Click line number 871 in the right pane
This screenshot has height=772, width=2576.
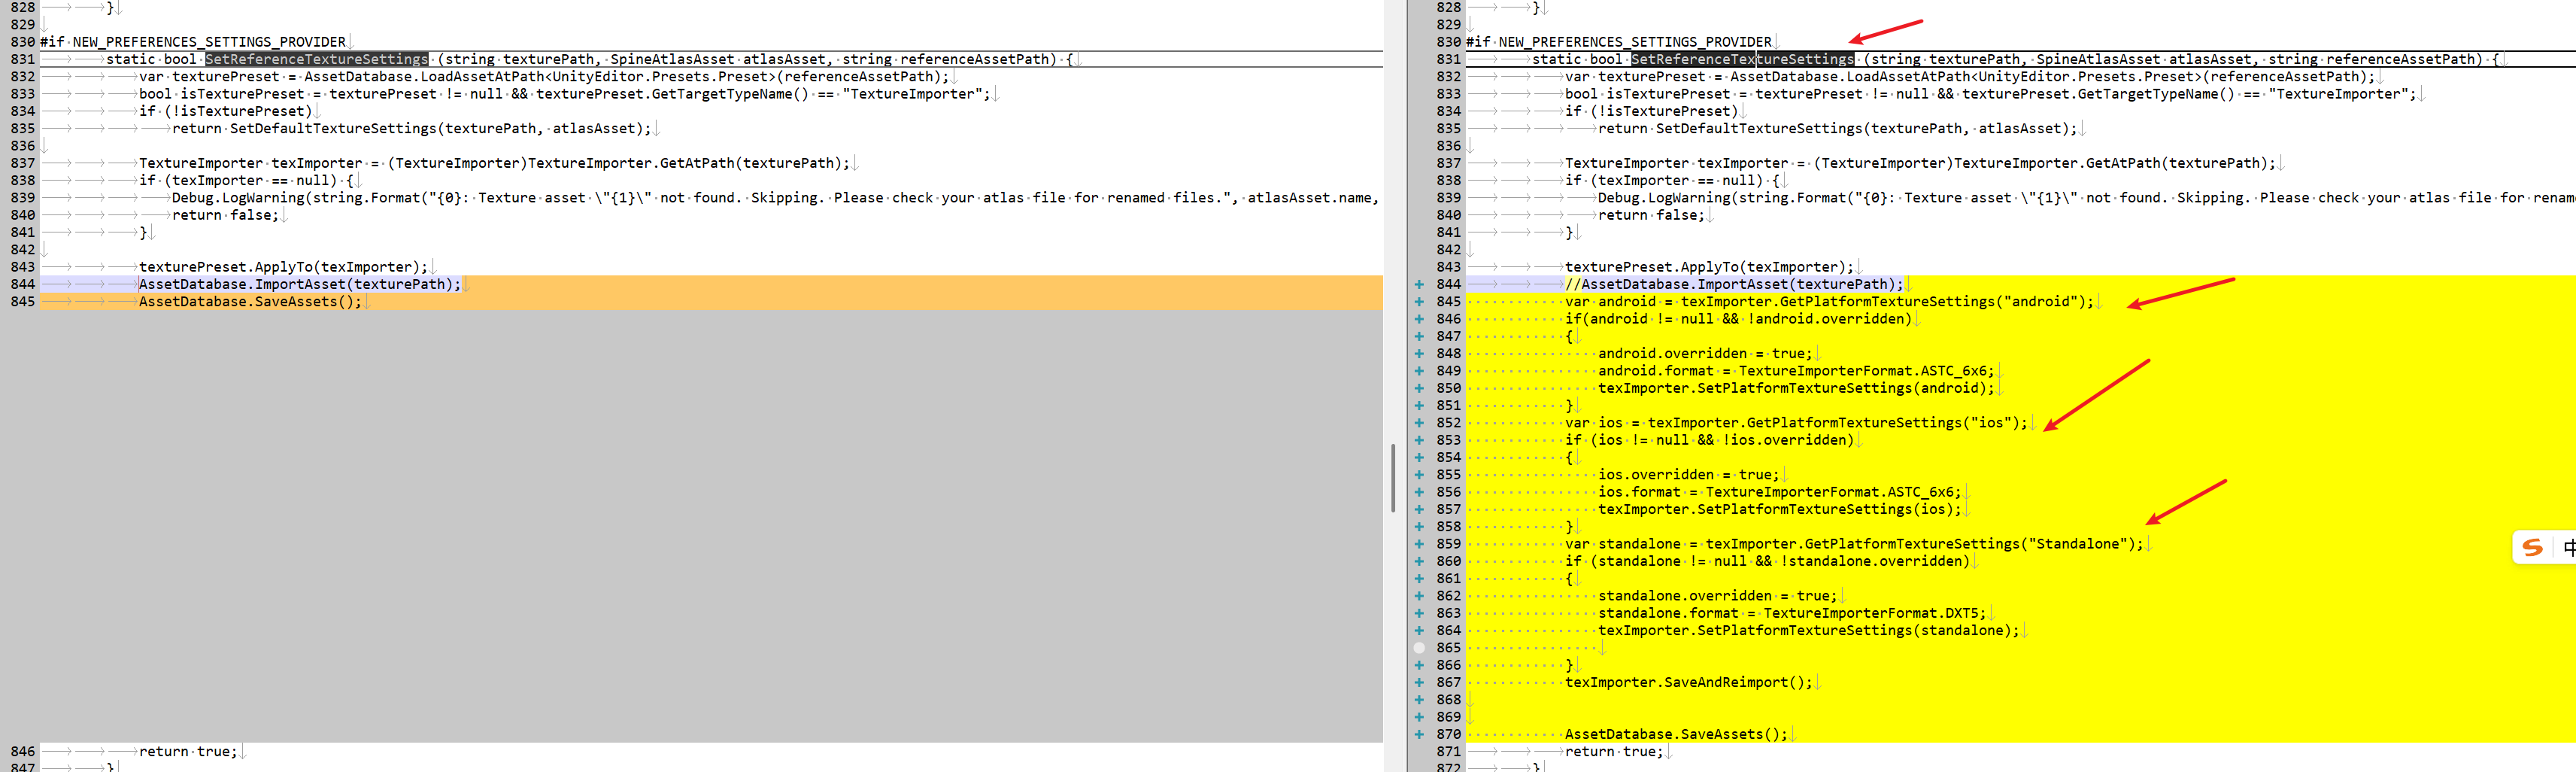pos(1449,751)
